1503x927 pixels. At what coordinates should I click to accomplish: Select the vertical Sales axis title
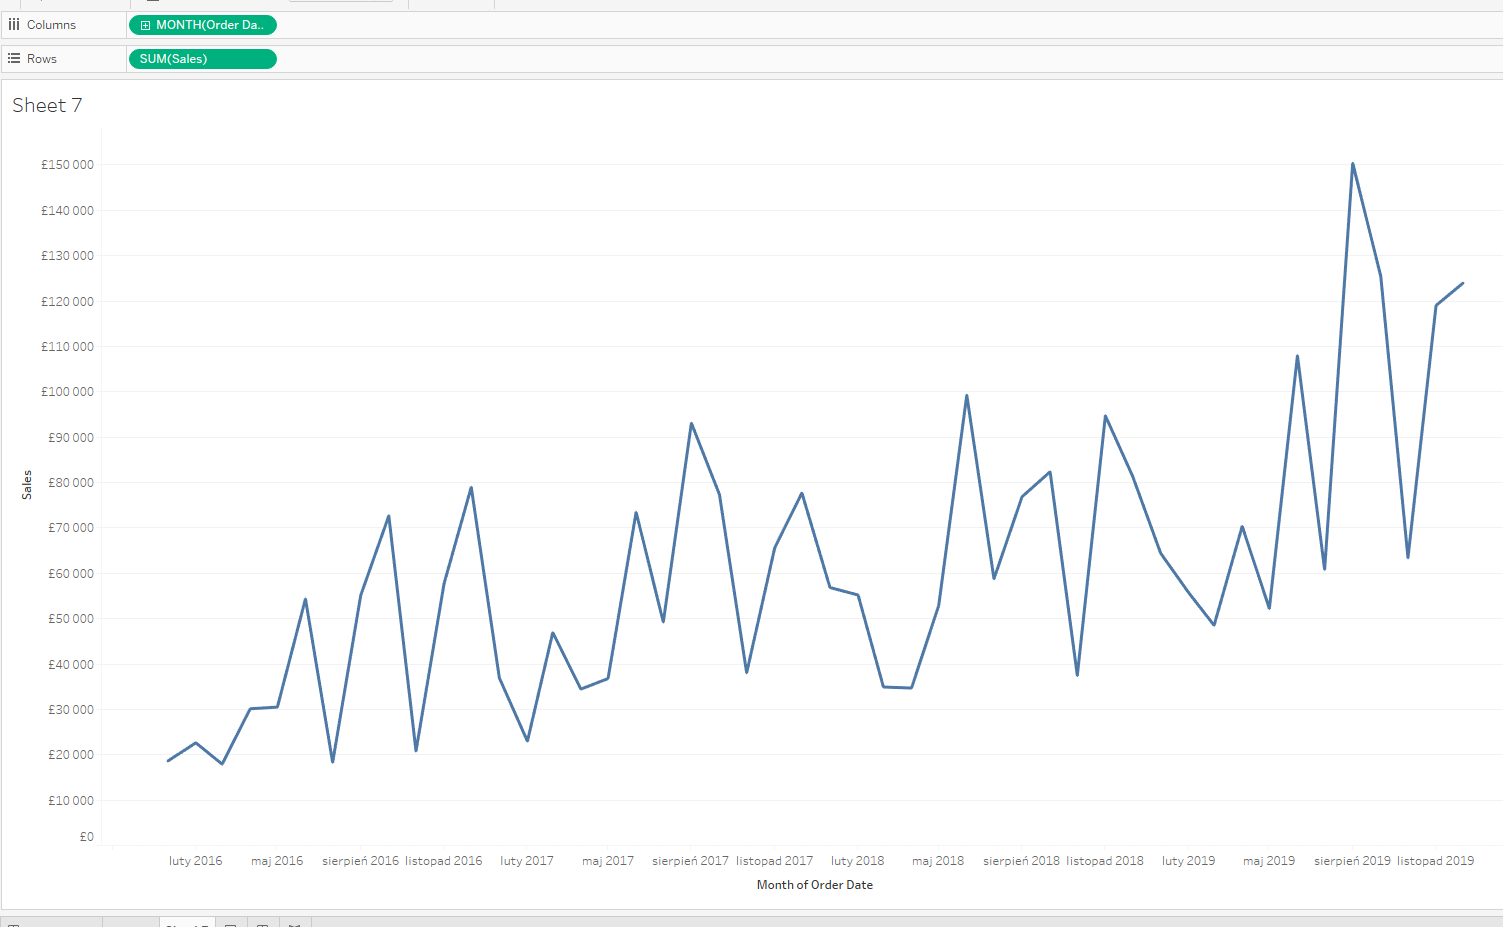tap(27, 485)
